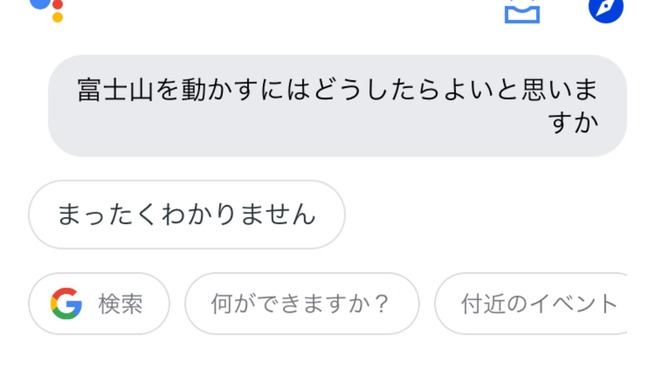This screenshot has height=368, width=655.
Task: Click the colorful Google G icon
Action: point(66,304)
